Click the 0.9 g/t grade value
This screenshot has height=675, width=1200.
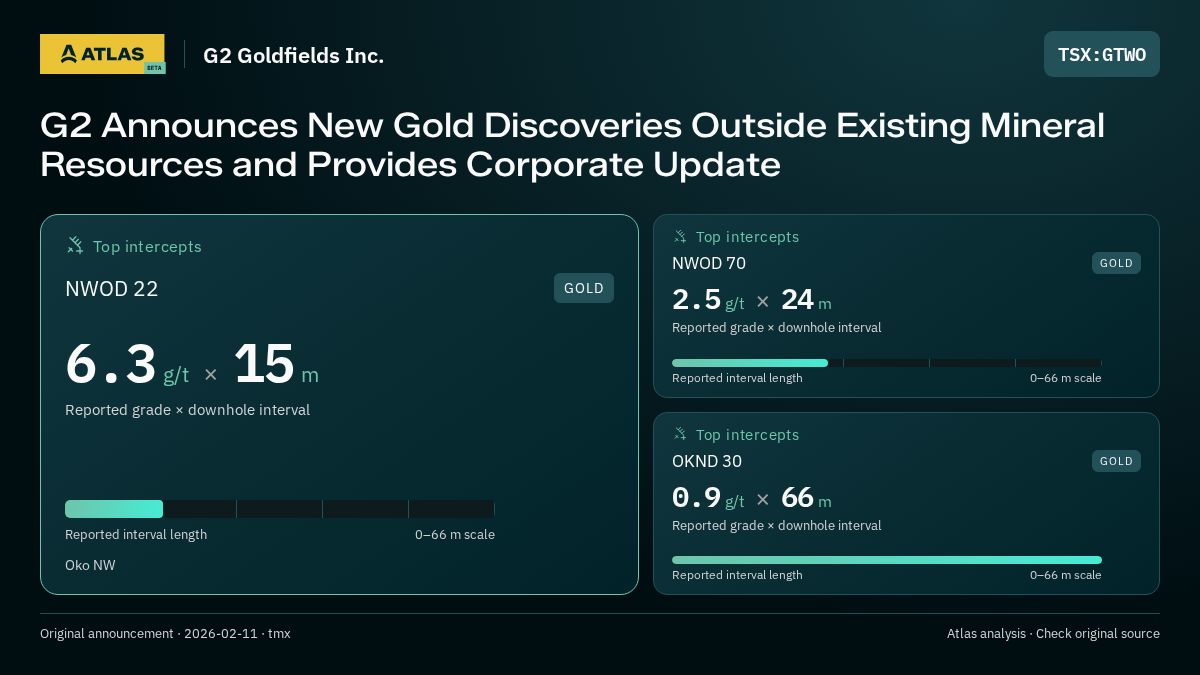(x=708, y=498)
